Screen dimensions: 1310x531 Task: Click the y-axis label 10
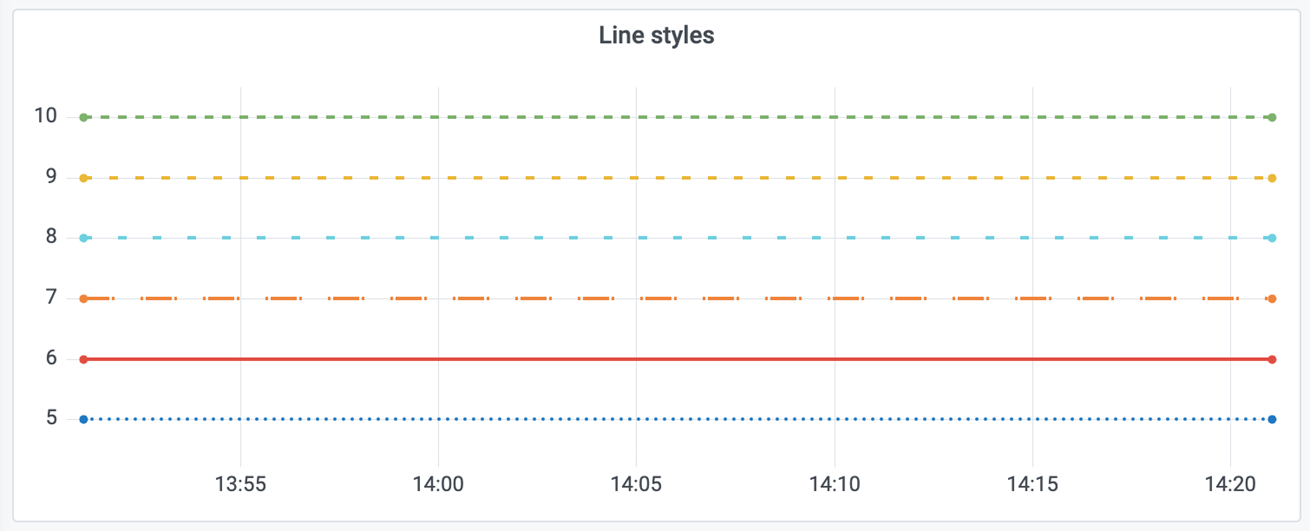tap(45, 116)
